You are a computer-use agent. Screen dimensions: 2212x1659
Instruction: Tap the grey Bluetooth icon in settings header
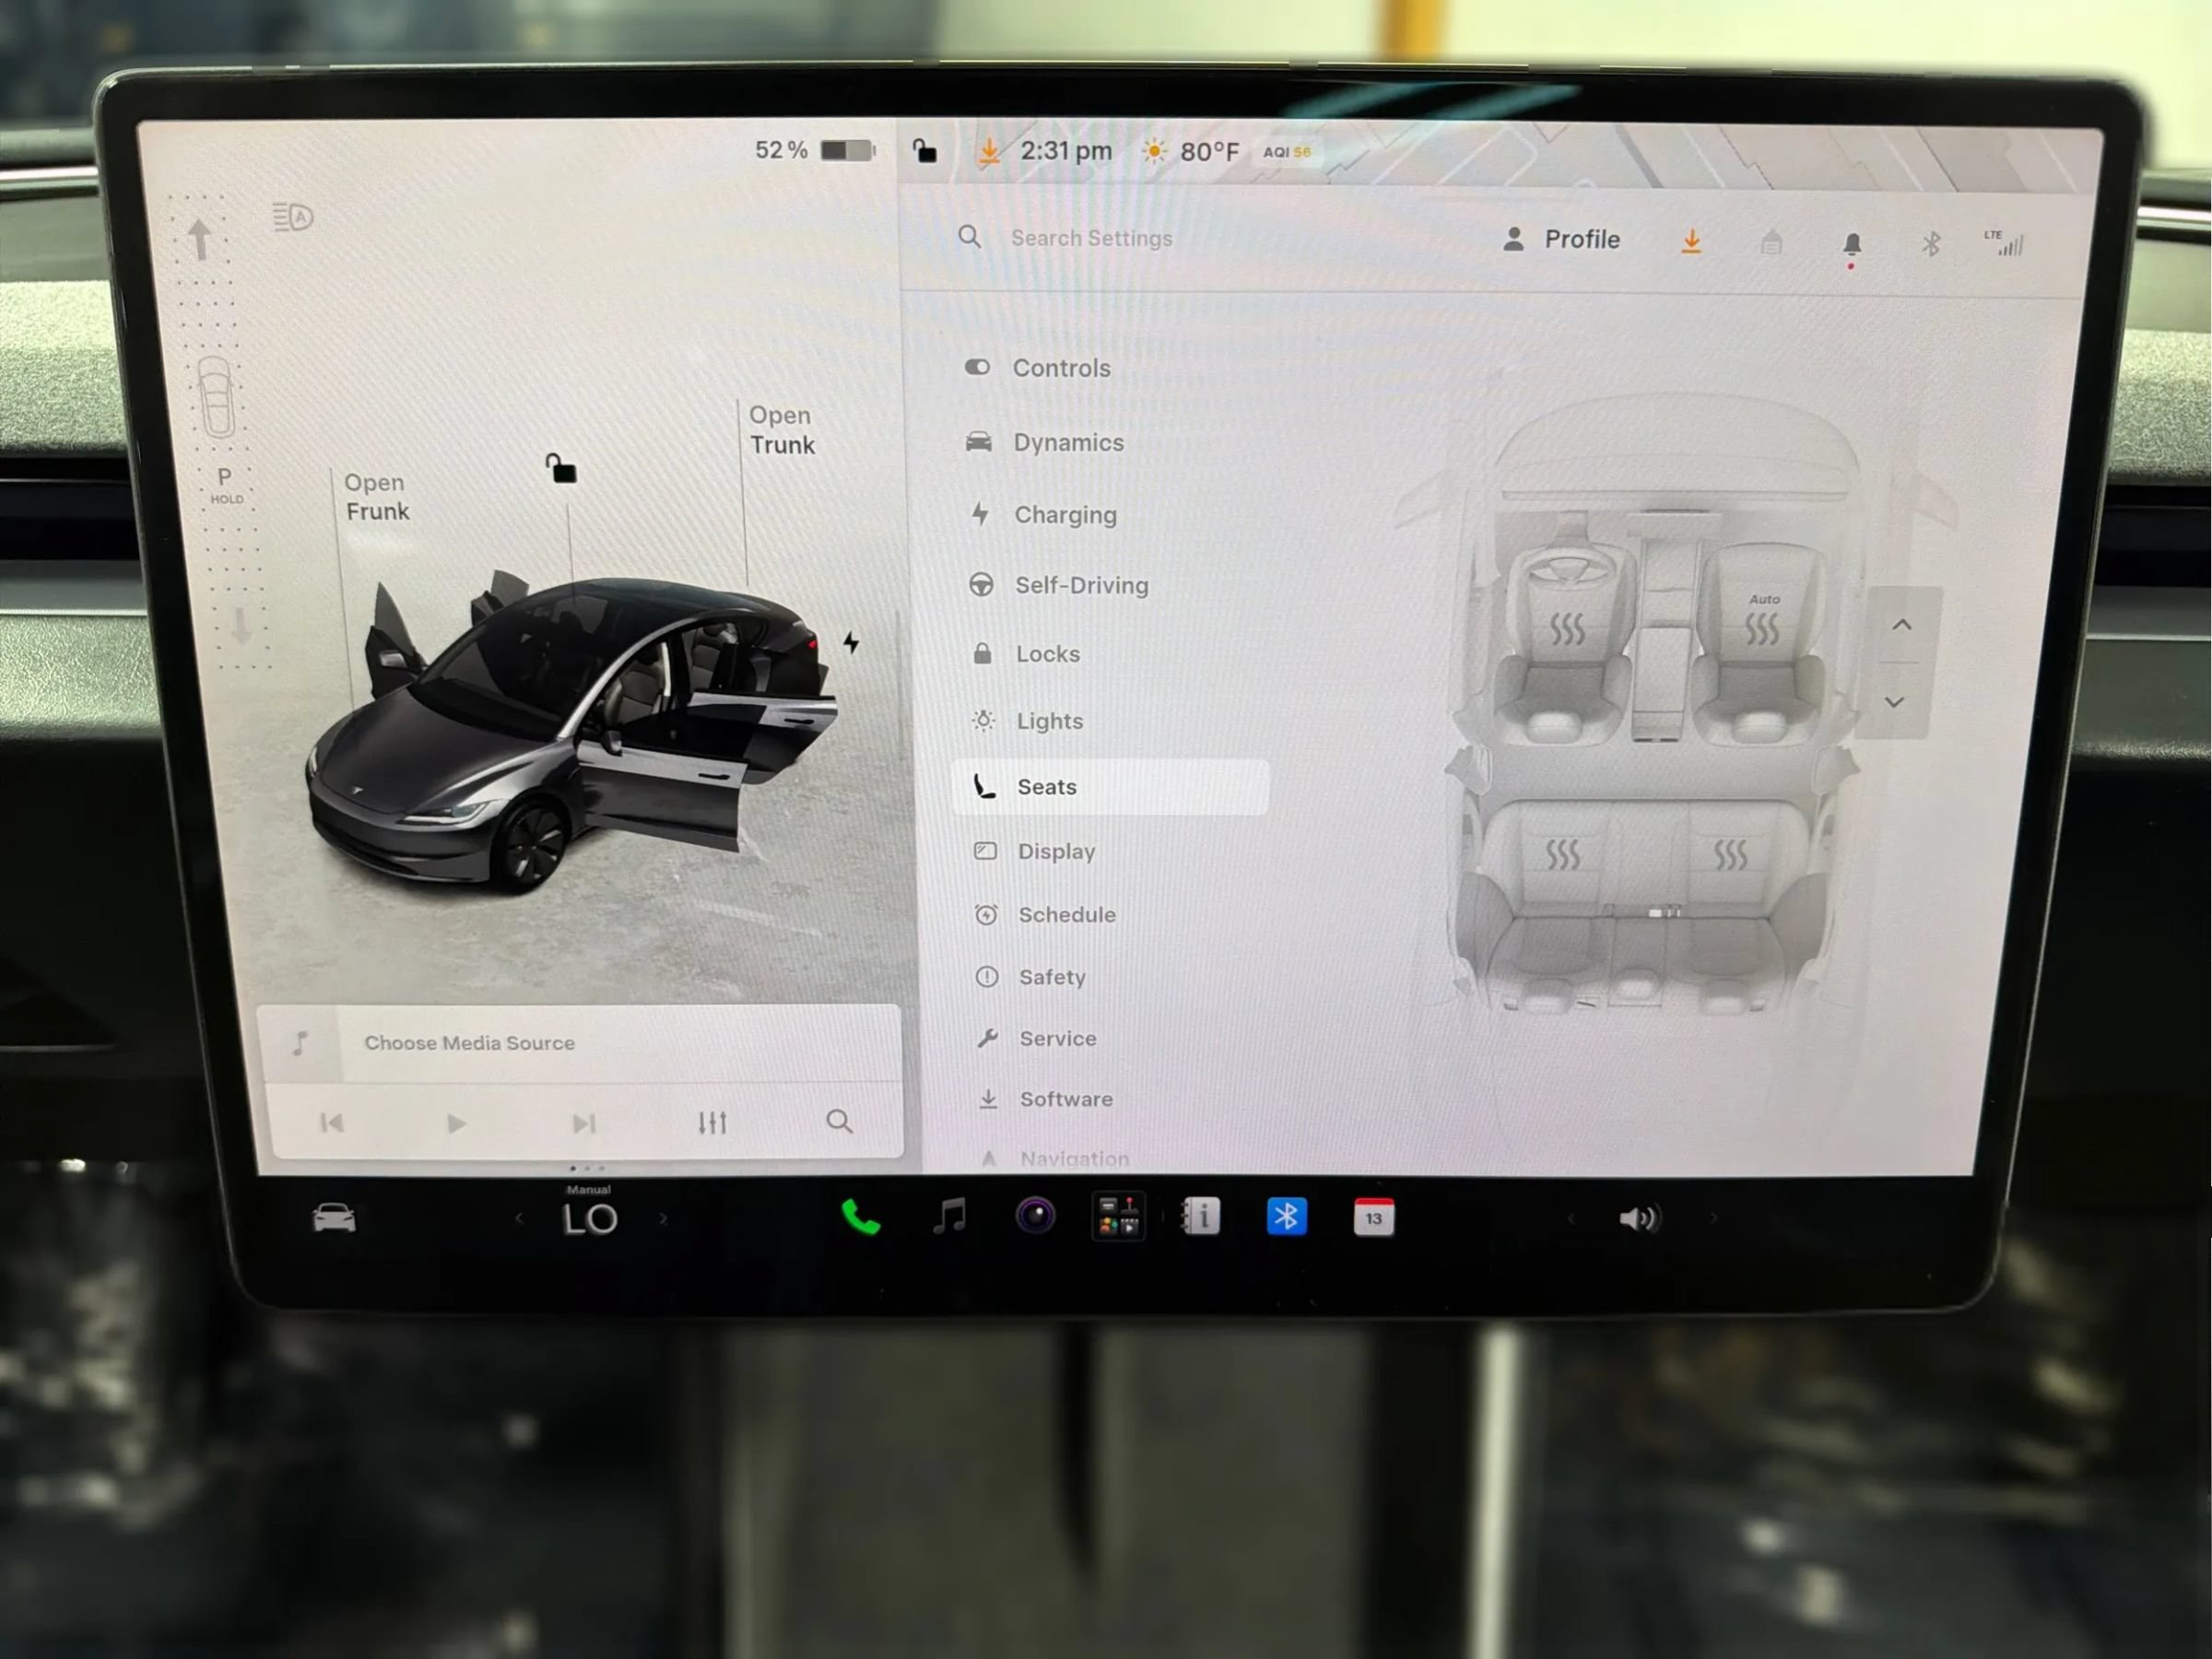[1930, 243]
